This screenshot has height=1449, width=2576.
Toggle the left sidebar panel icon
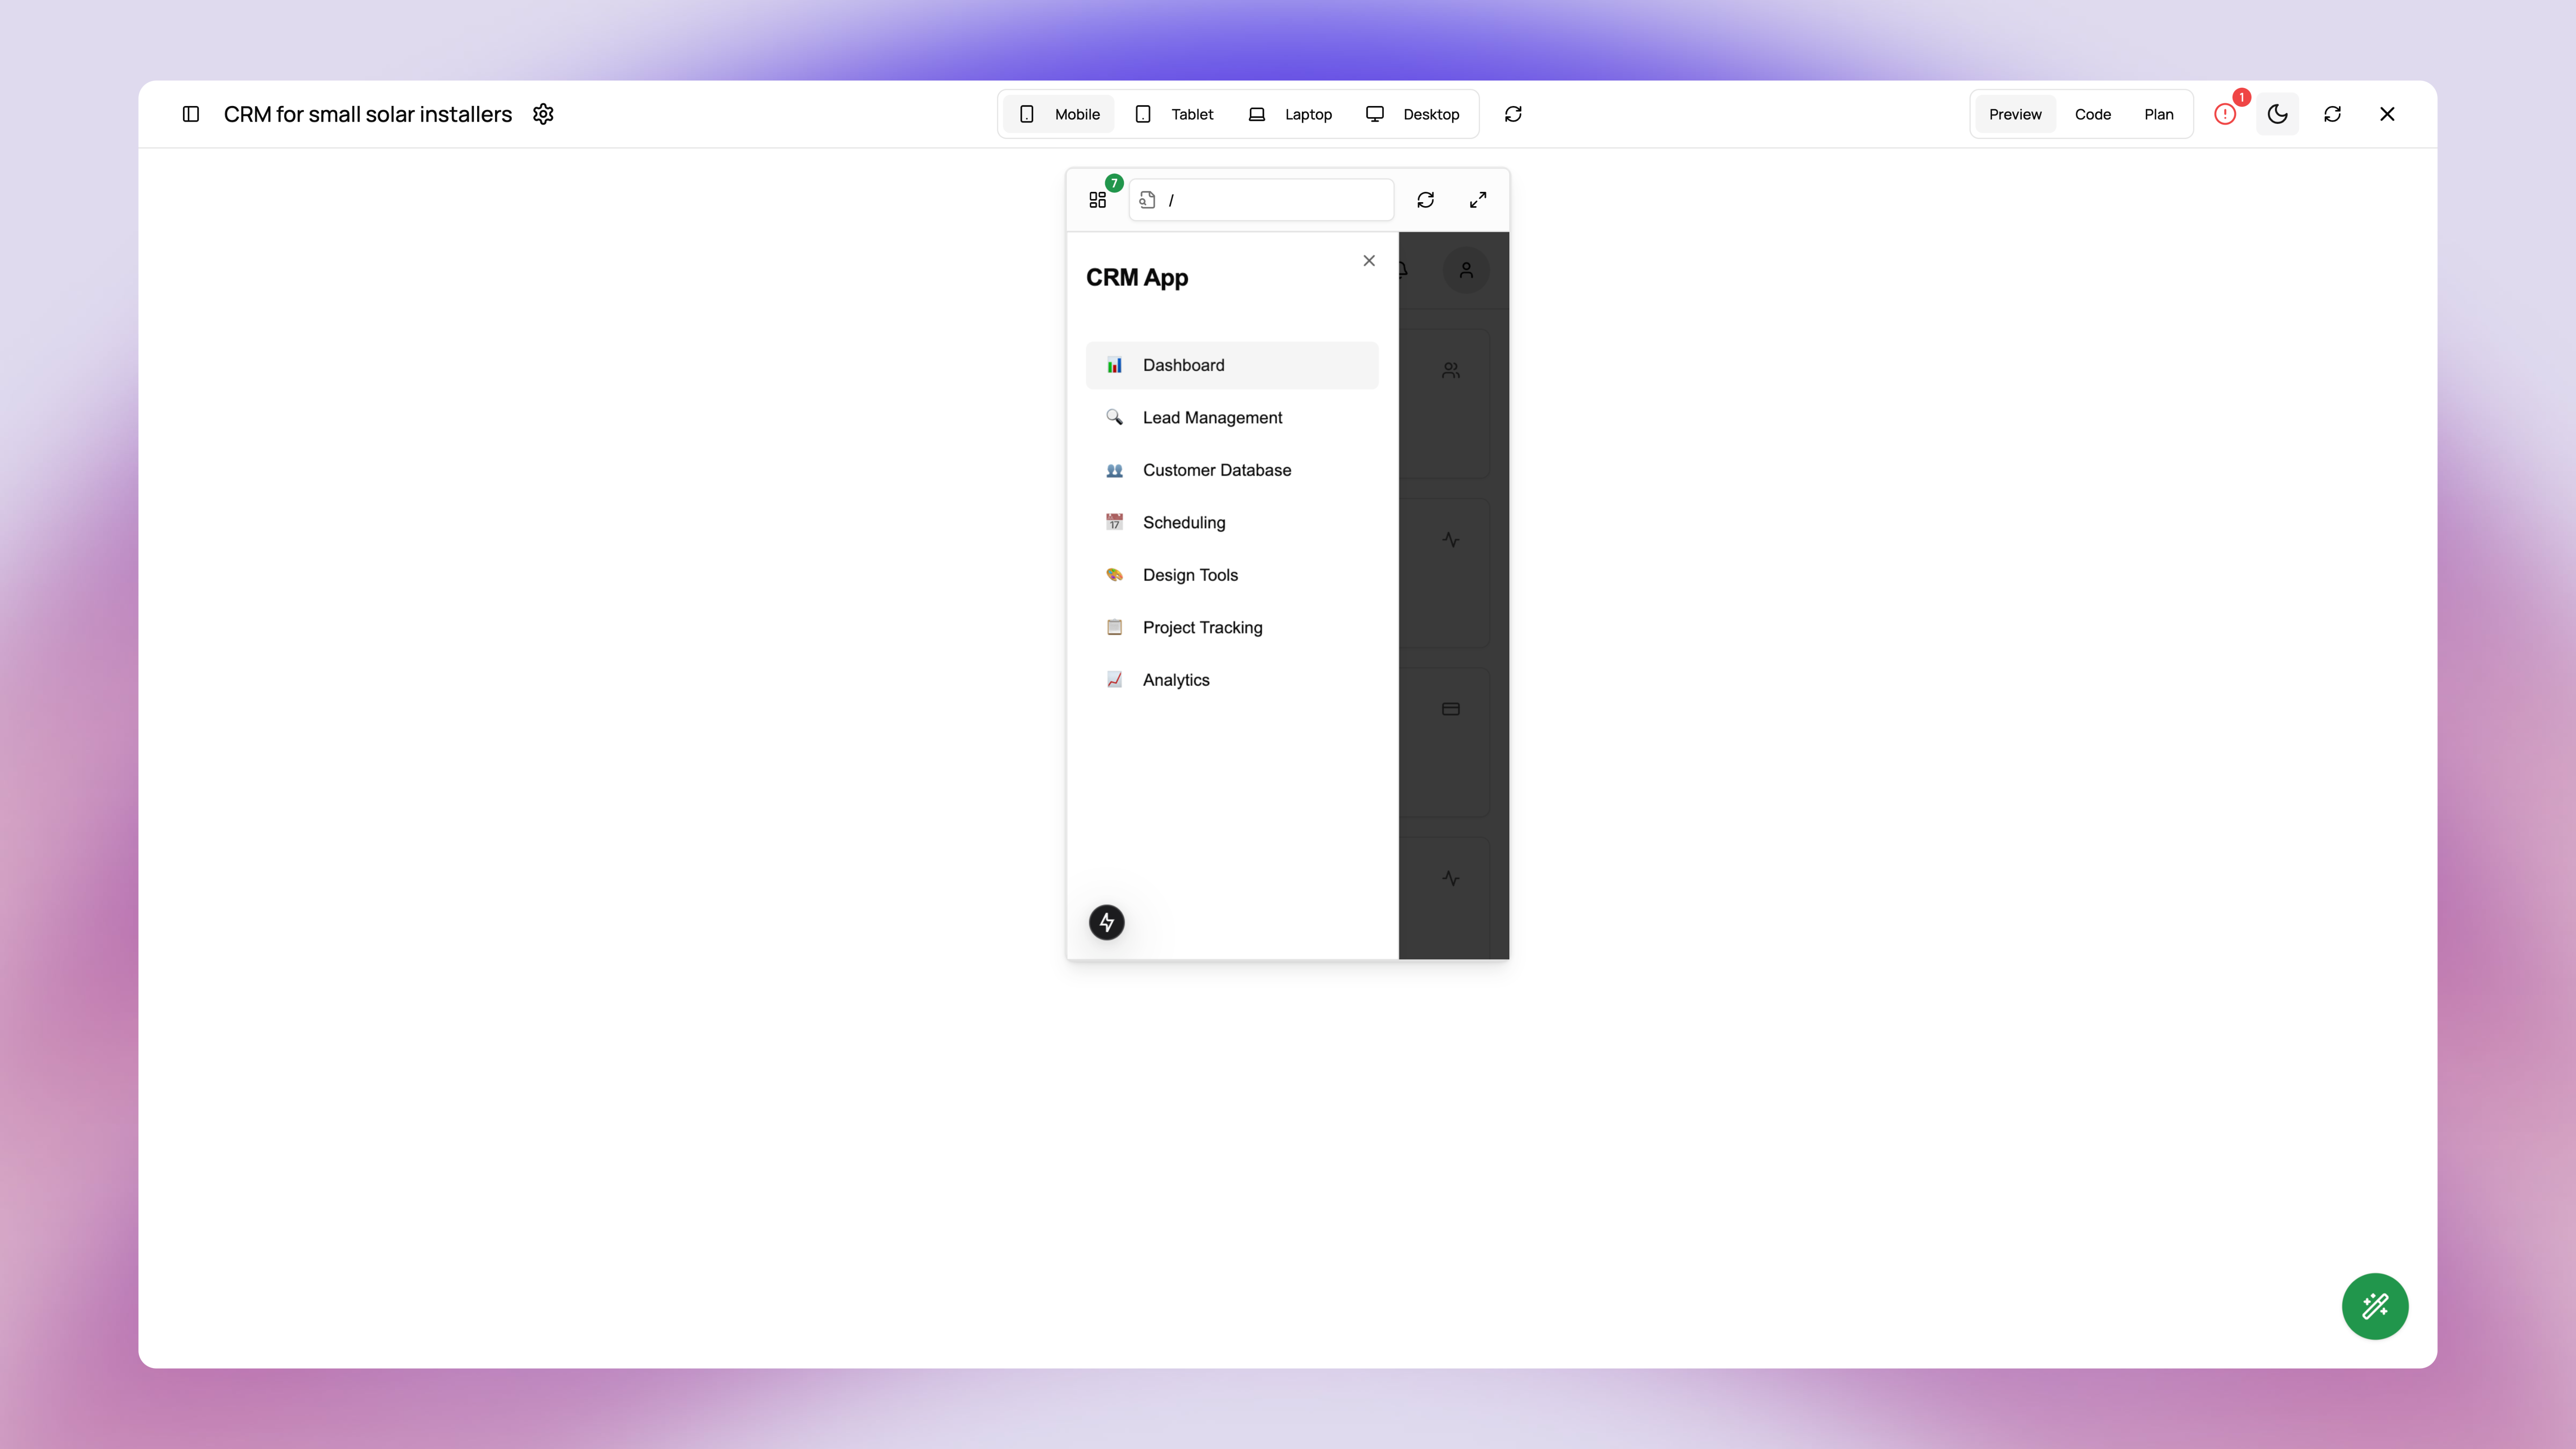[191, 114]
